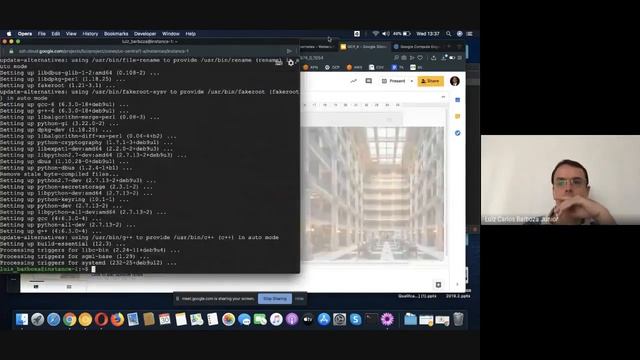Click the keyboard icon in SSH terminal
The width and height of the screenshot is (640, 360).
point(279,63)
